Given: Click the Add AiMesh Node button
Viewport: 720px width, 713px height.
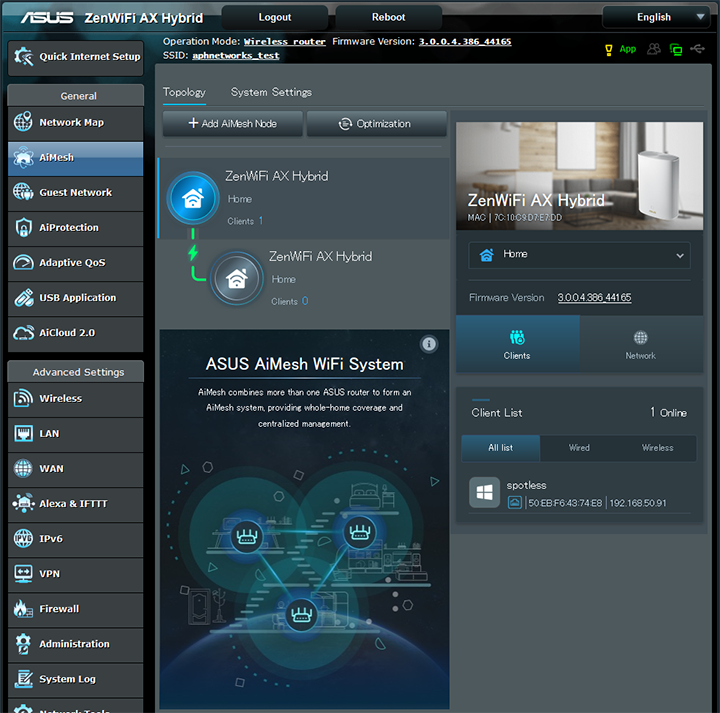Looking at the screenshot, I should [232, 124].
